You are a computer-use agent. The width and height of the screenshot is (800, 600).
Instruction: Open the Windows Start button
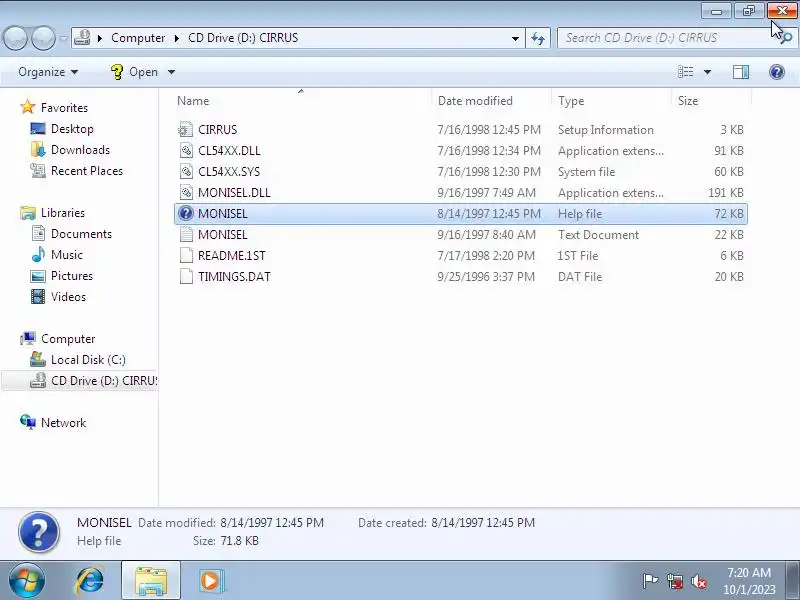pyautogui.click(x=26, y=581)
